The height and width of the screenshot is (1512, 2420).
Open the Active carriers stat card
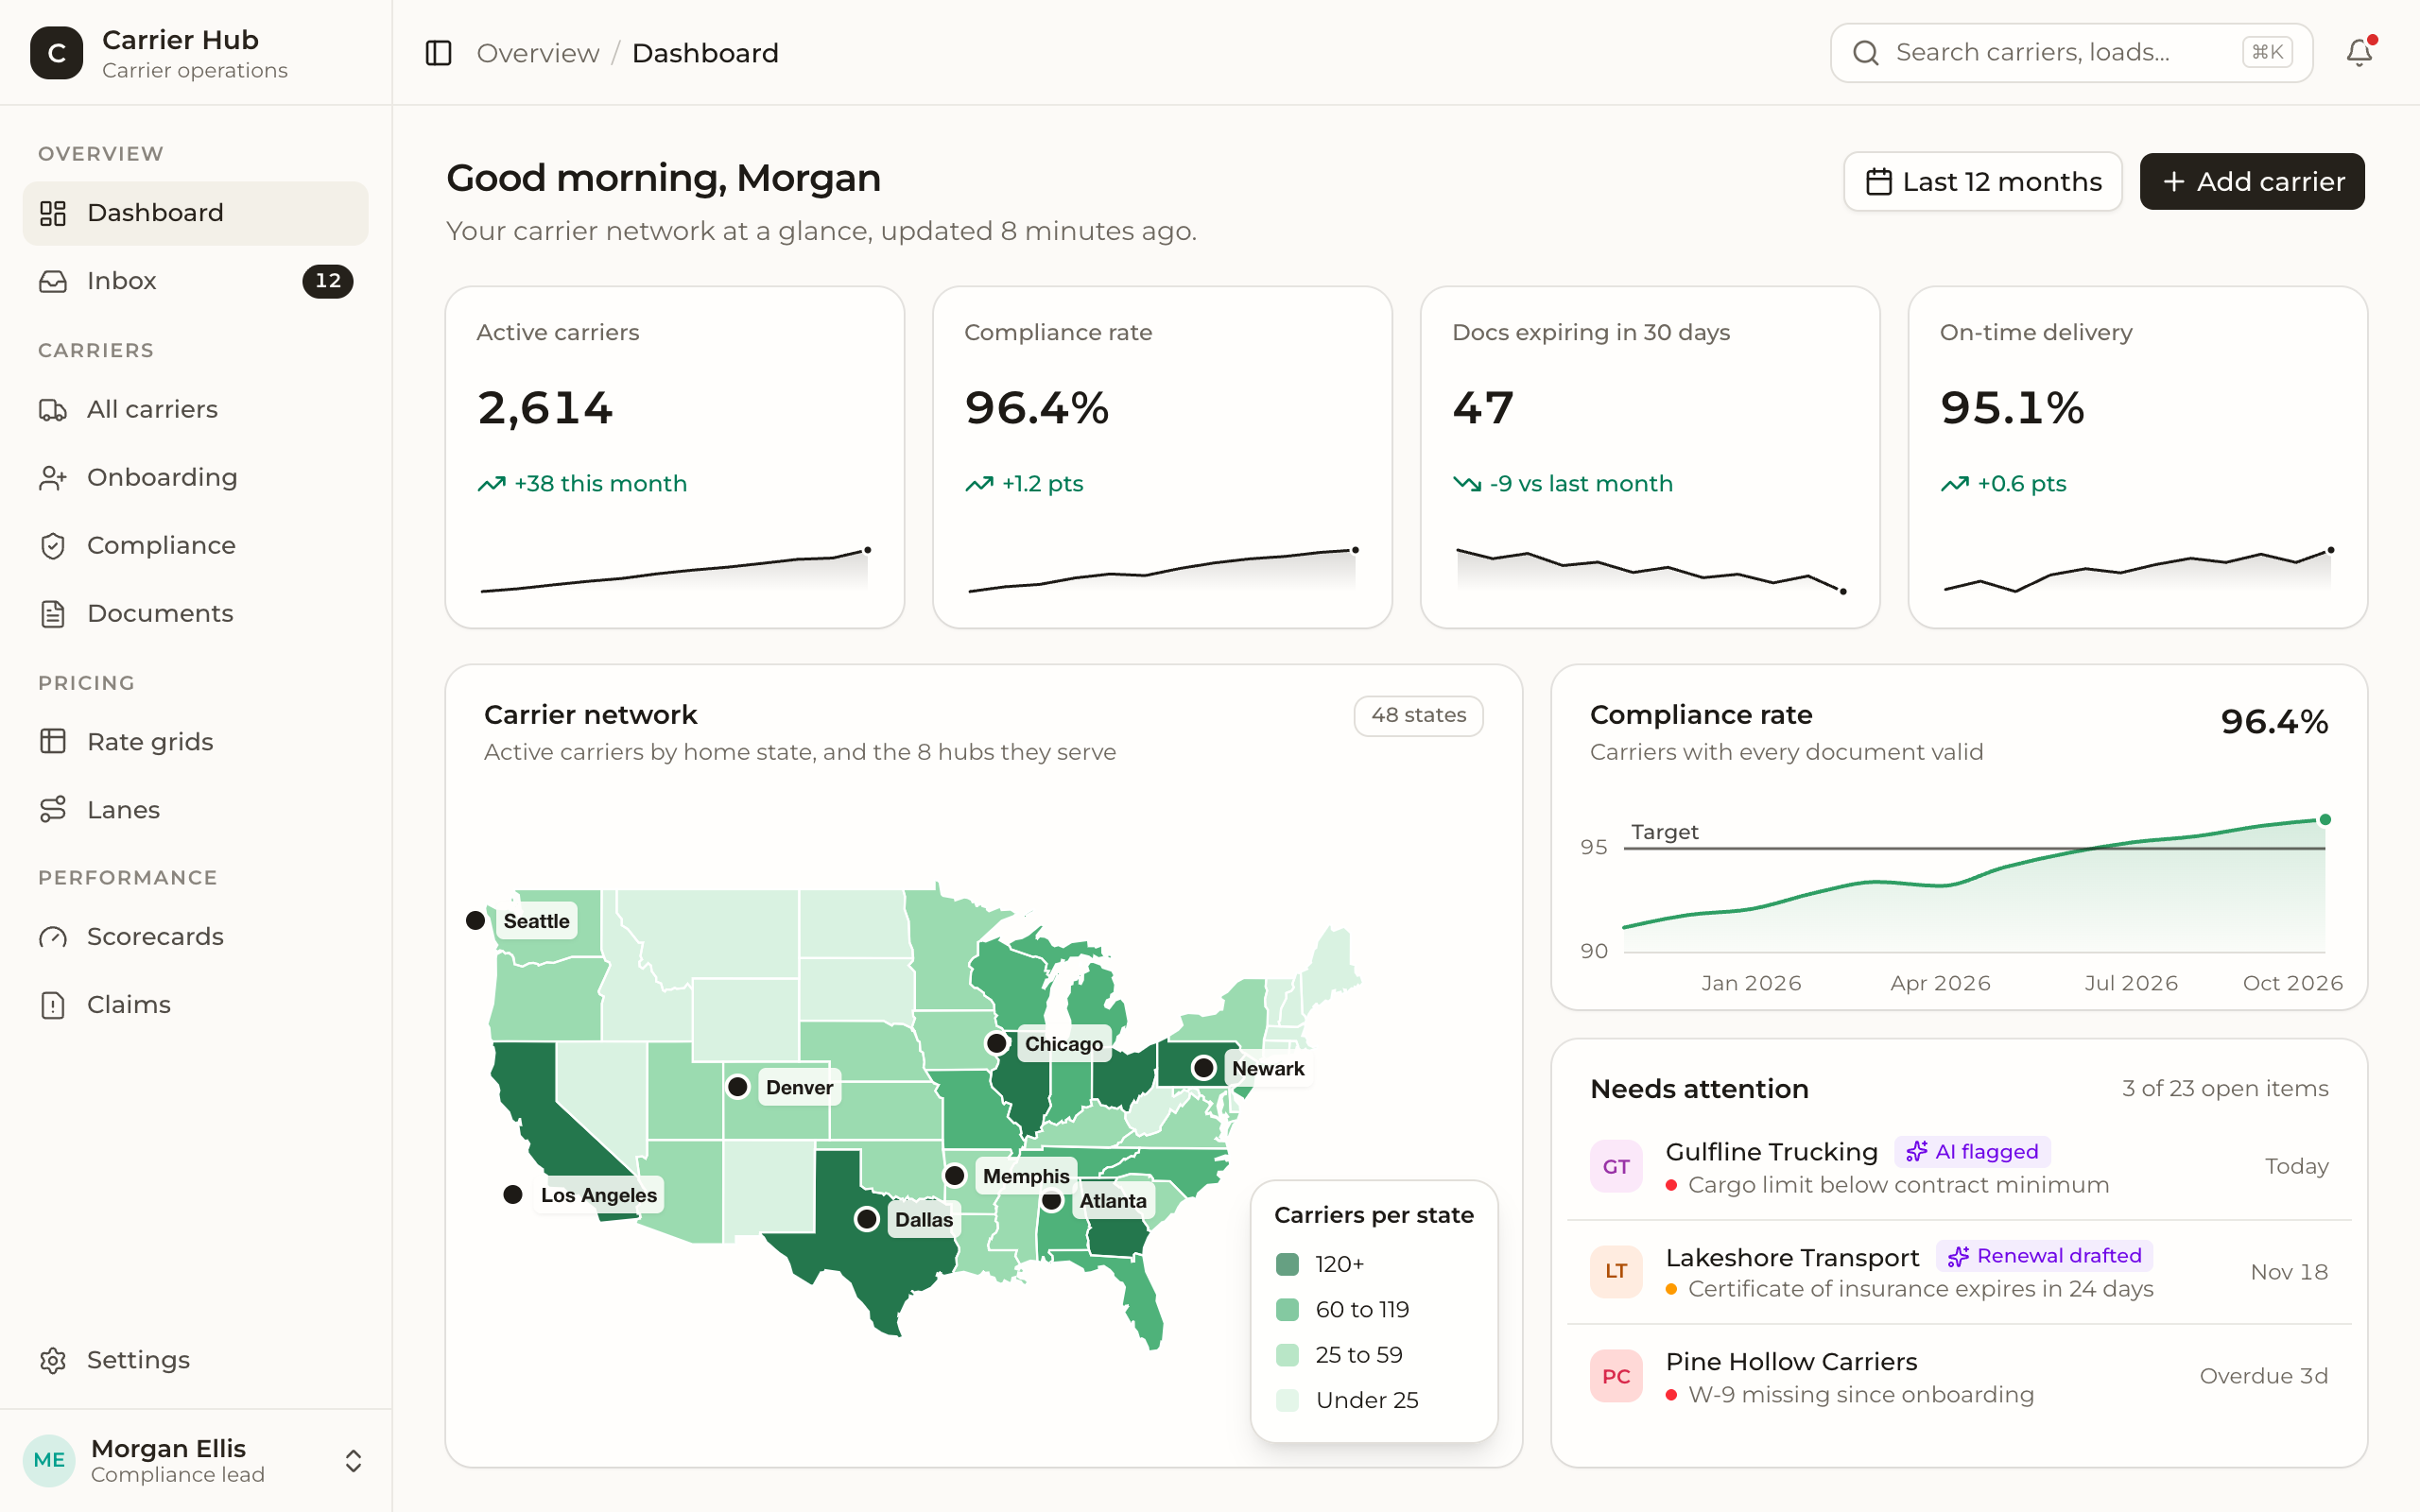click(675, 457)
